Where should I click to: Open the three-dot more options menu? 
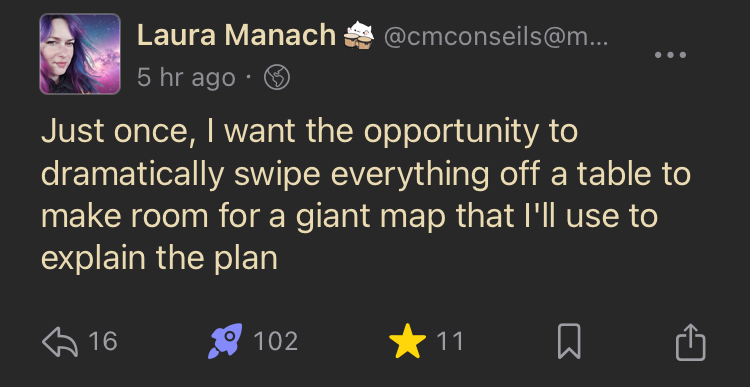[670, 55]
